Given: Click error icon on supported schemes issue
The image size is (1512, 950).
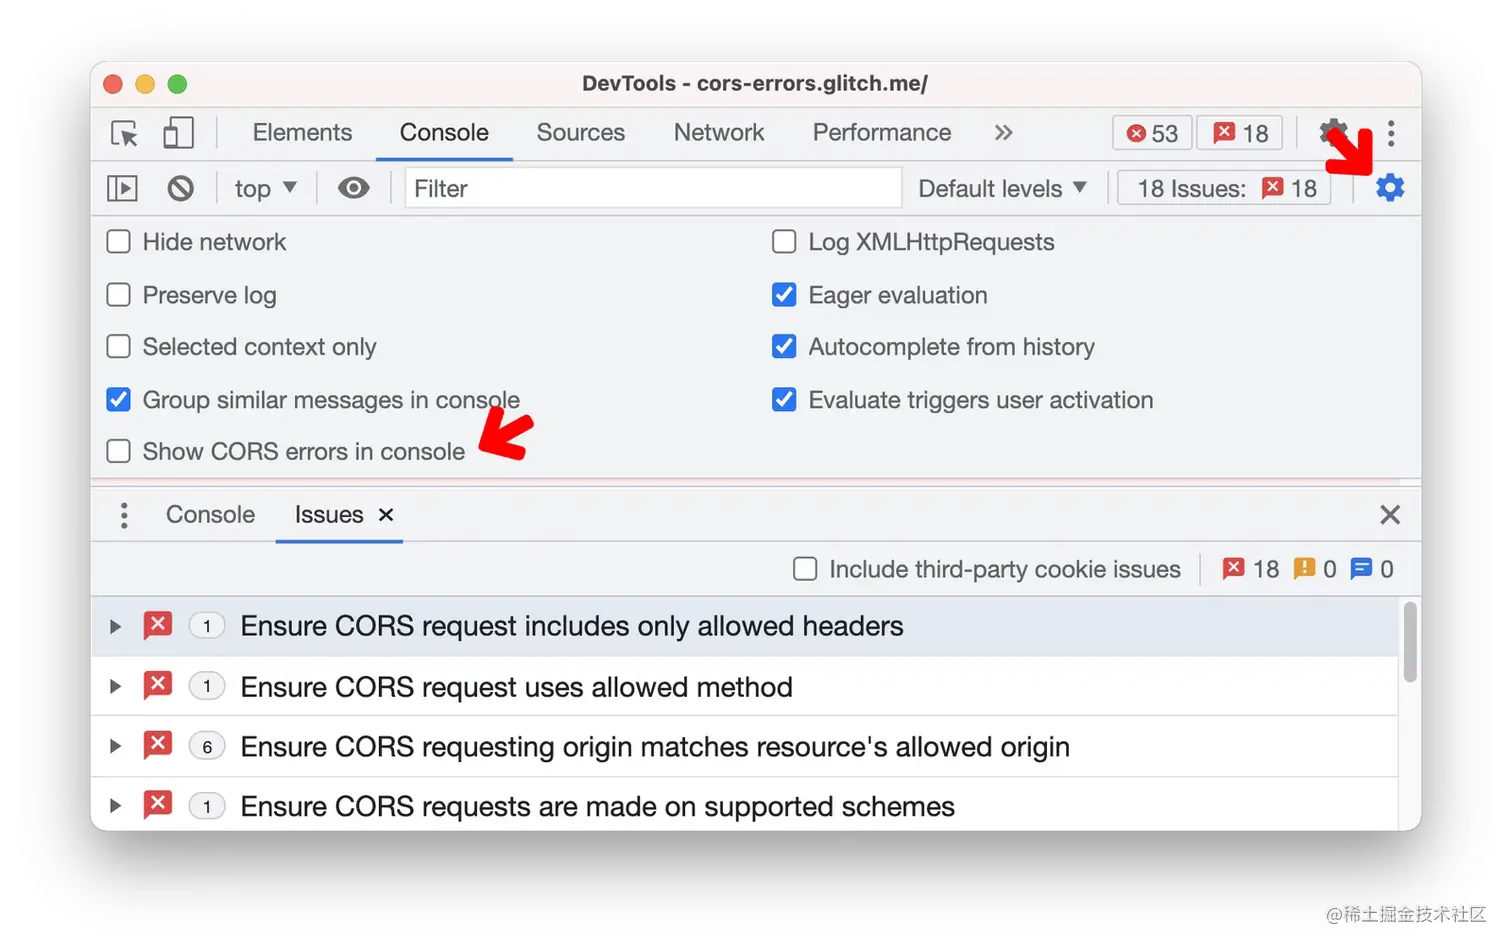Looking at the screenshot, I should tap(158, 805).
